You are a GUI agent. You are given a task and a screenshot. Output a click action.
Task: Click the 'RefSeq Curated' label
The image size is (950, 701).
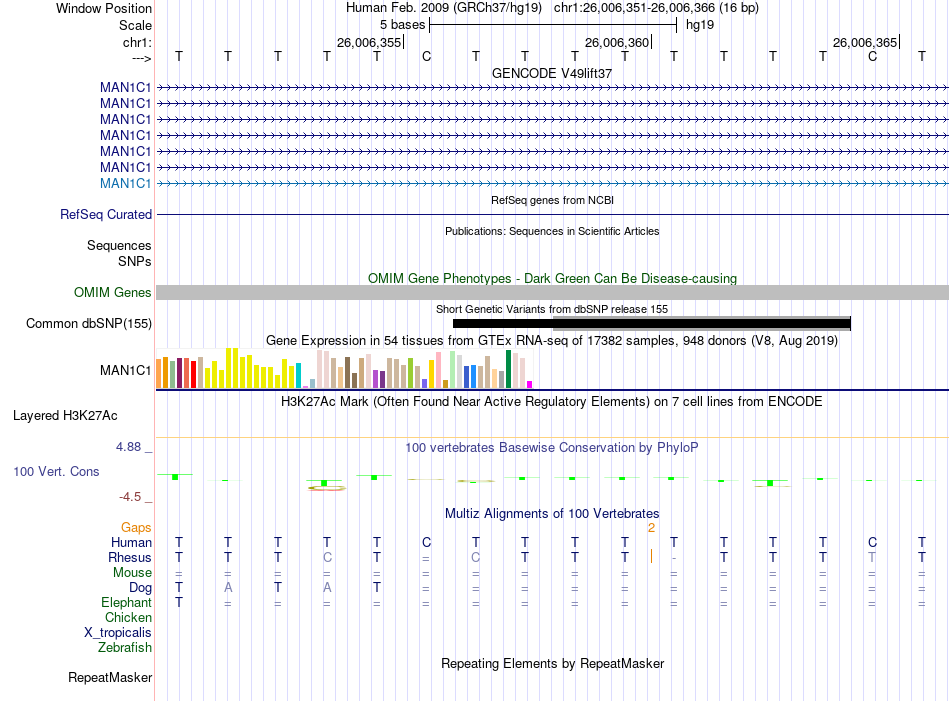tap(106, 214)
